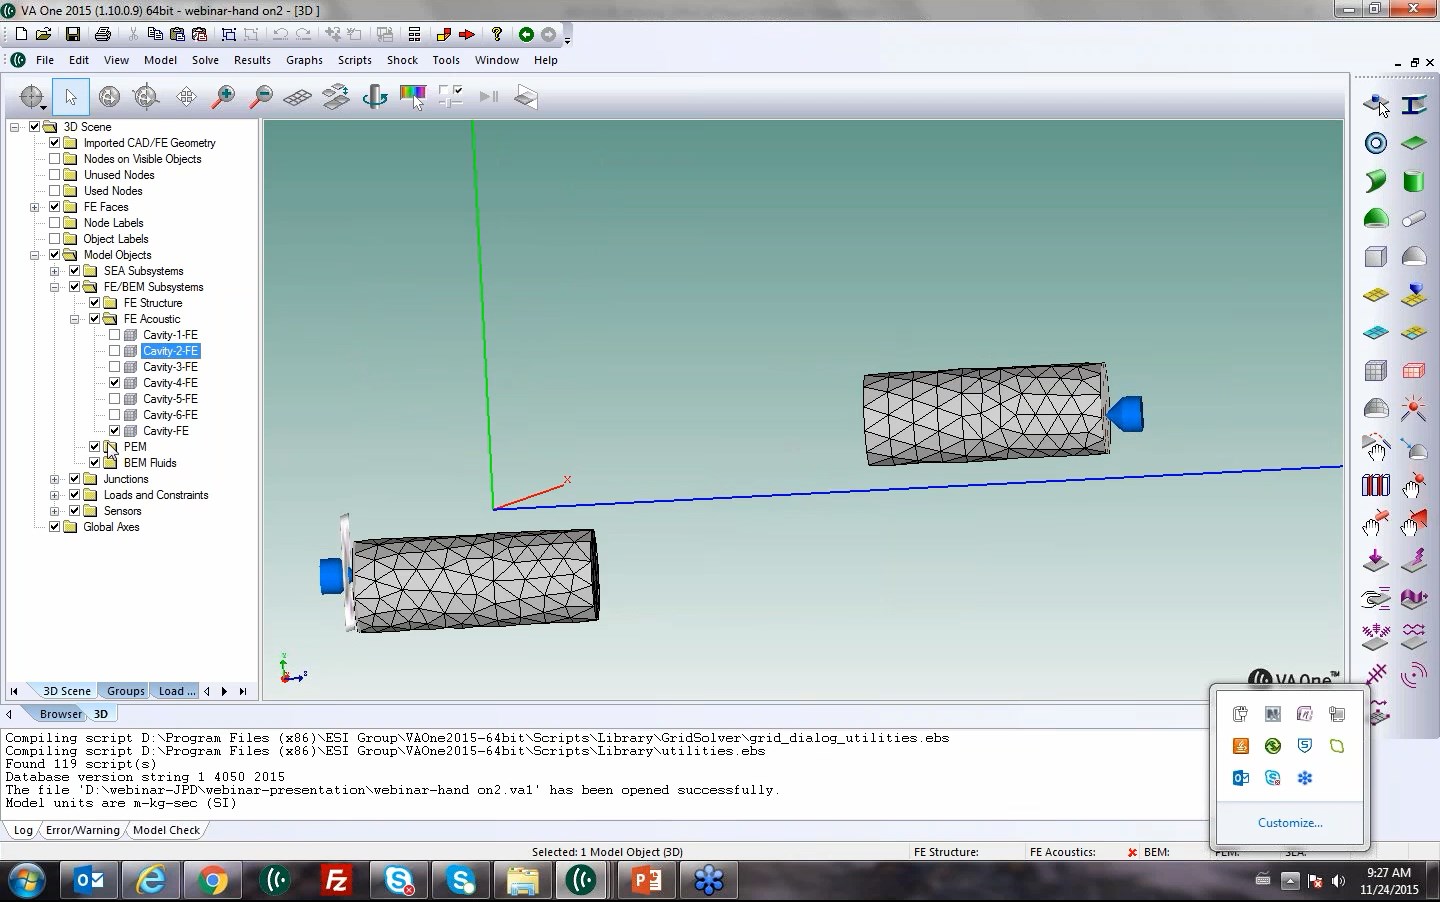The height and width of the screenshot is (902, 1440).
Task: Click the blue ring-shaped subsystem icon
Action: (1376, 143)
